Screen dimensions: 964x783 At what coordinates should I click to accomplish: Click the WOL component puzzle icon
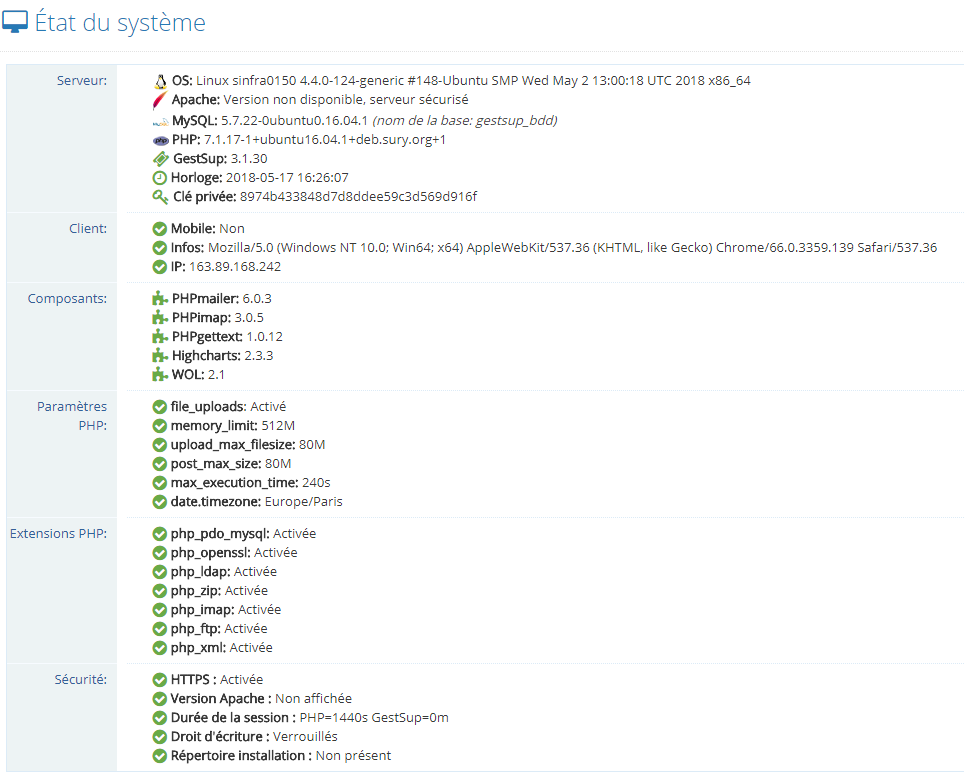tap(160, 375)
